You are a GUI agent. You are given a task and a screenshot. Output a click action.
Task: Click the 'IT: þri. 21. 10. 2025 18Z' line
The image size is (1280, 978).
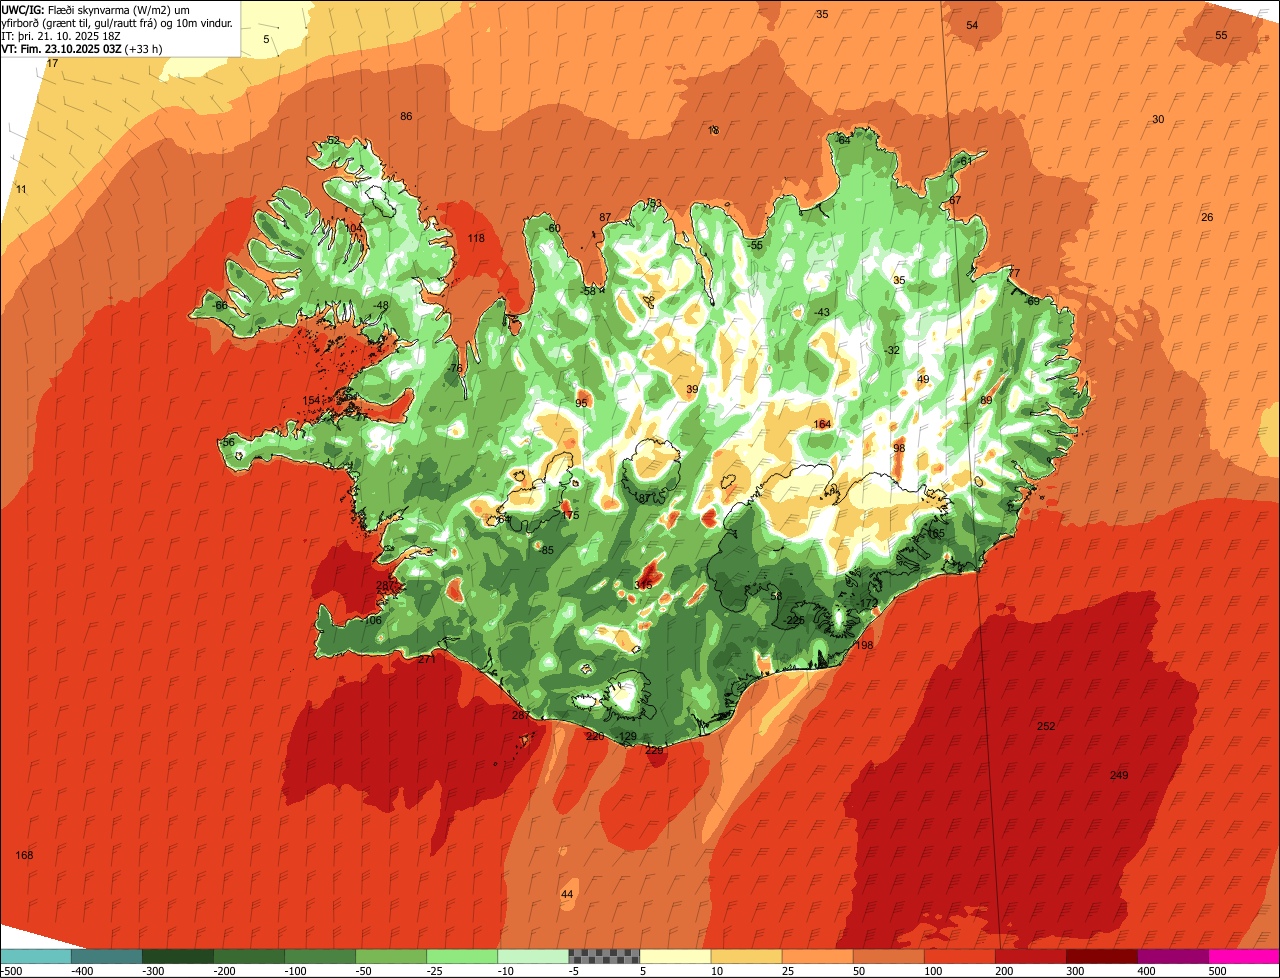pos(61,36)
